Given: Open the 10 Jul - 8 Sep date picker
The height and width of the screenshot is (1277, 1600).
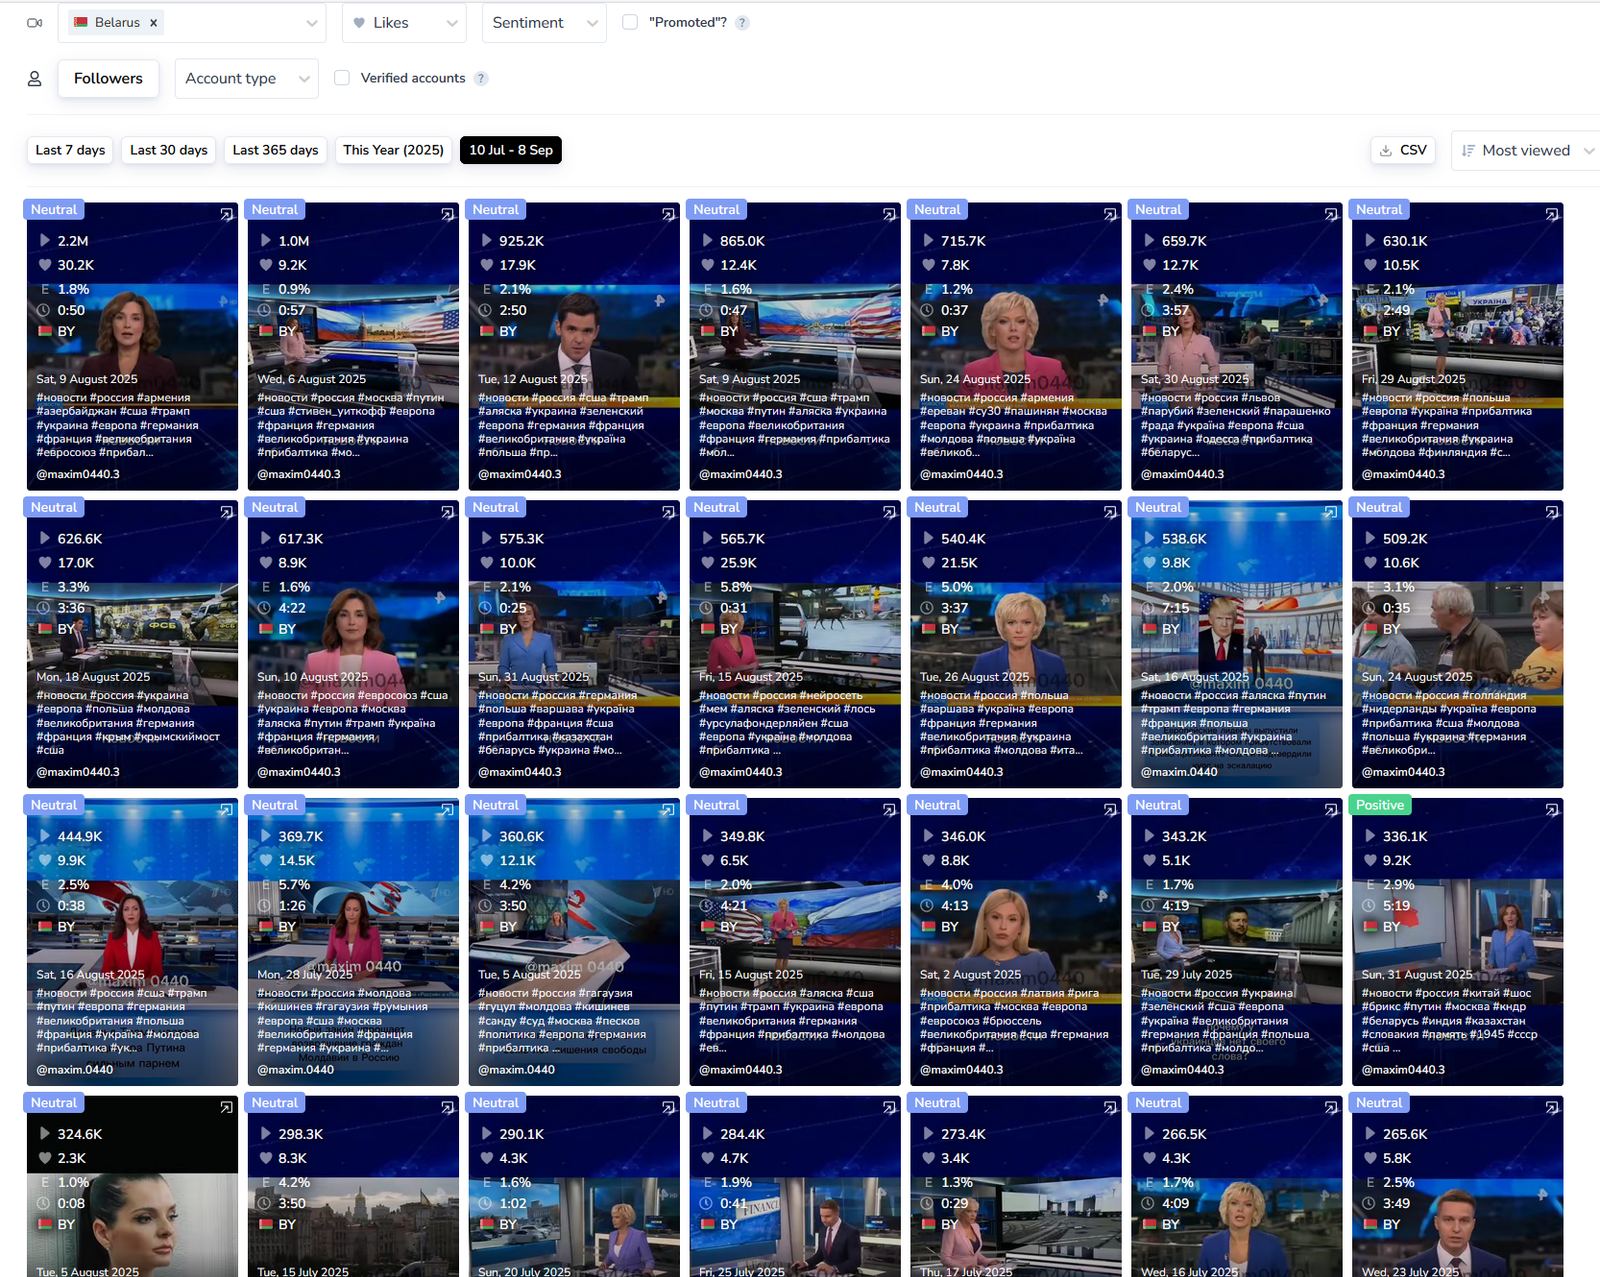Looking at the screenshot, I should tap(510, 150).
